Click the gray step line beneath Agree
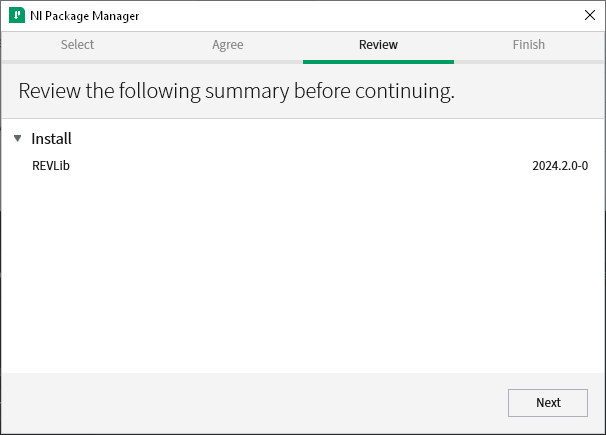 click(227, 62)
